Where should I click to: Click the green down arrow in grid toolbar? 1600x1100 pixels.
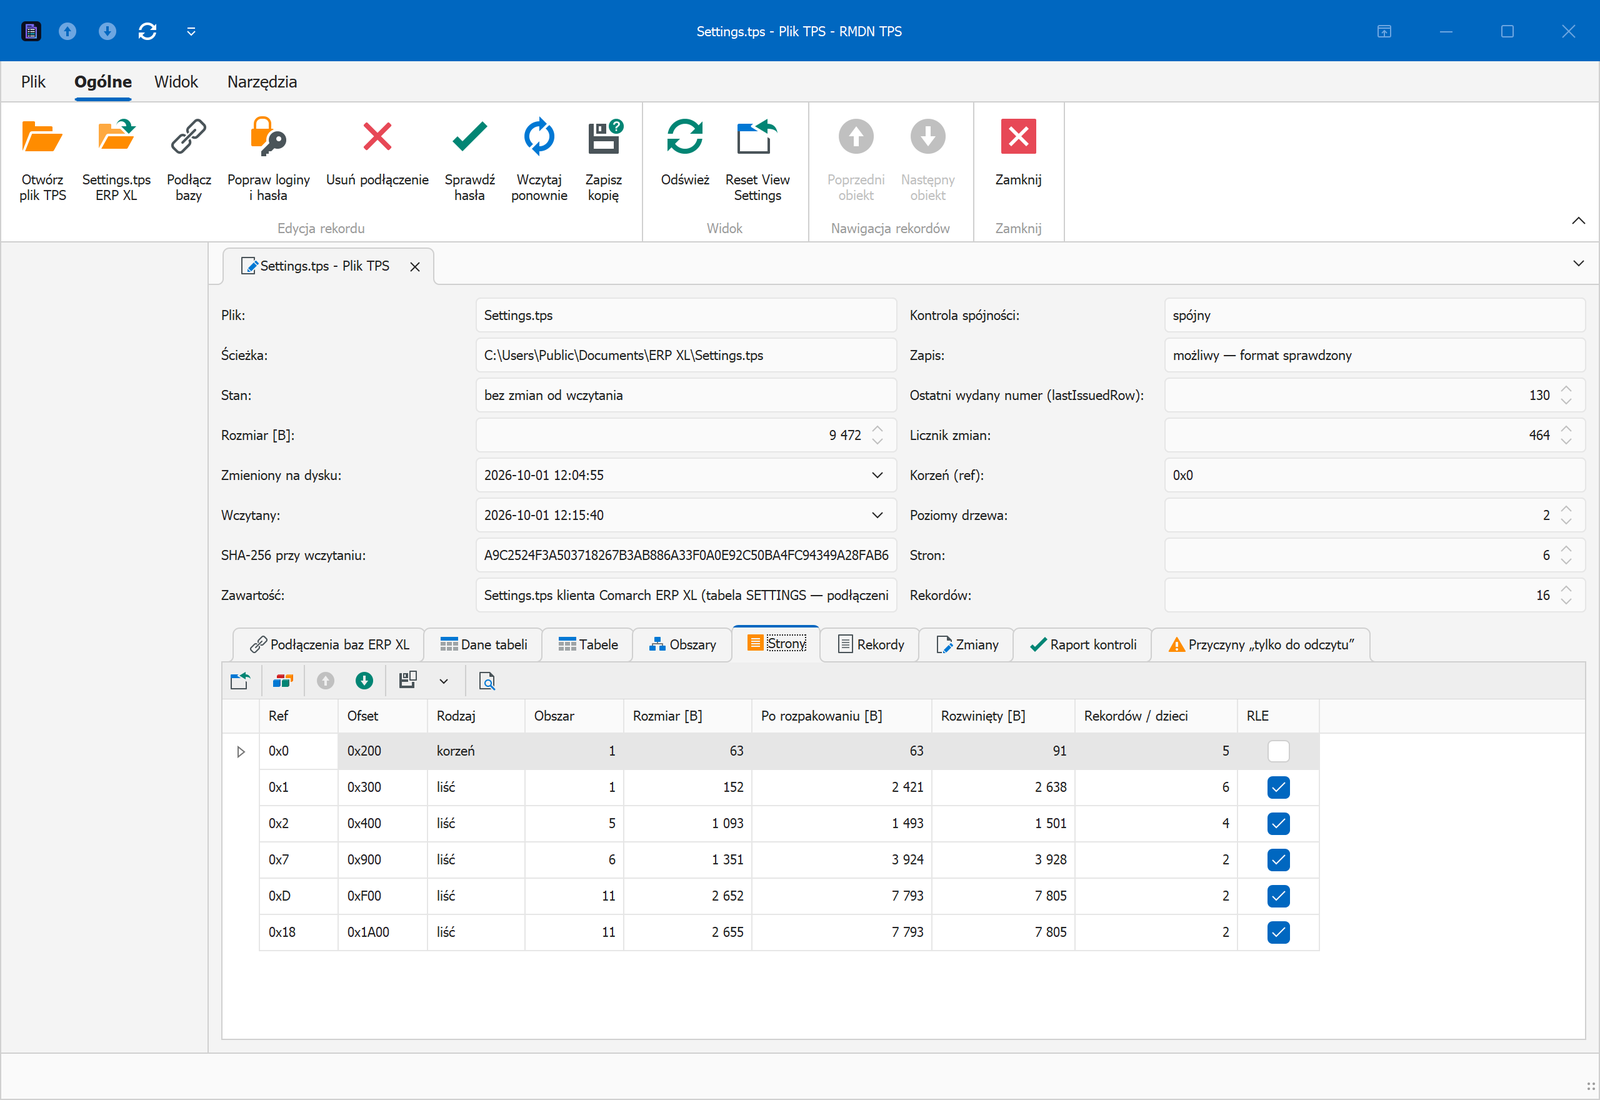[x=364, y=681]
